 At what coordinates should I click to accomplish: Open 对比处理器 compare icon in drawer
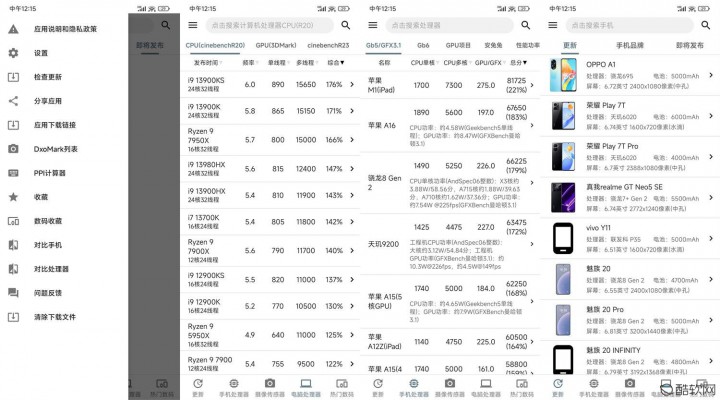click(x=13, y=269)
